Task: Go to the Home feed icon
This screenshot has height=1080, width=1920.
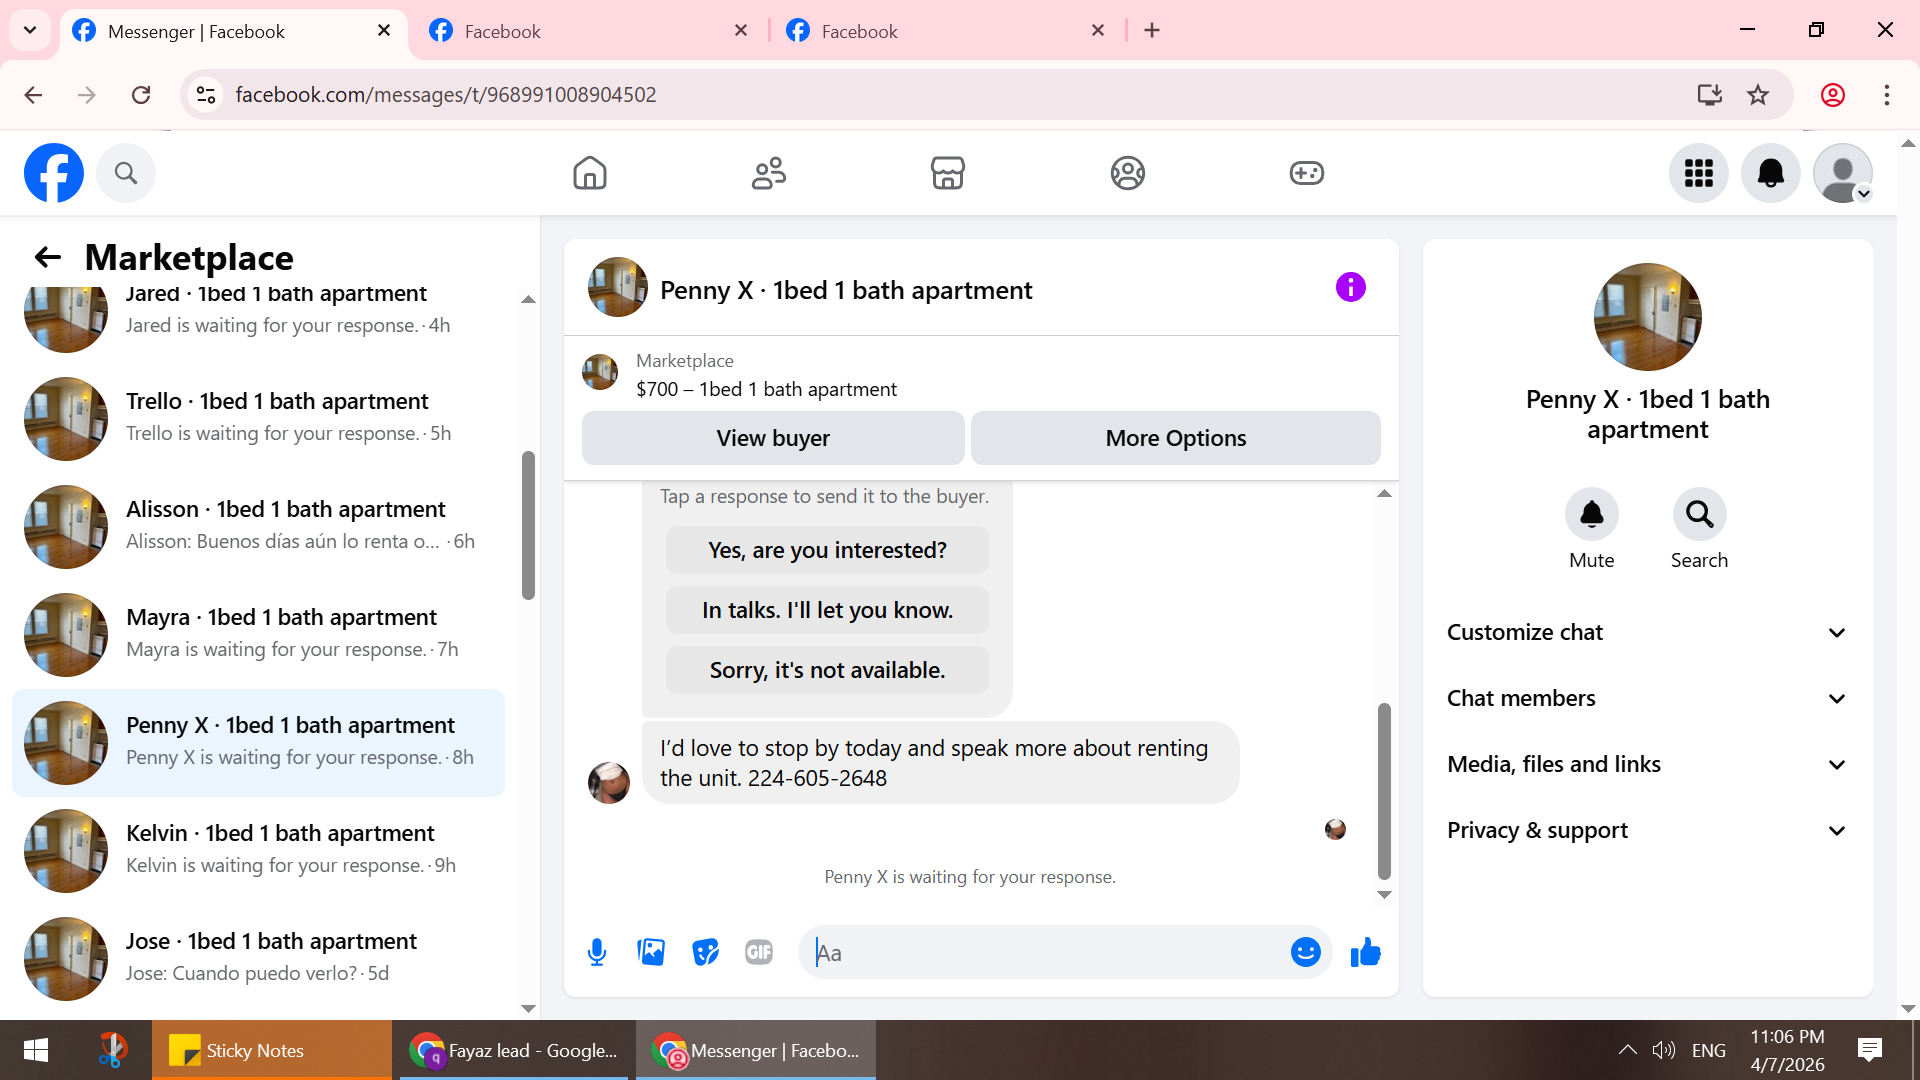Action: [x=590, y=173]
